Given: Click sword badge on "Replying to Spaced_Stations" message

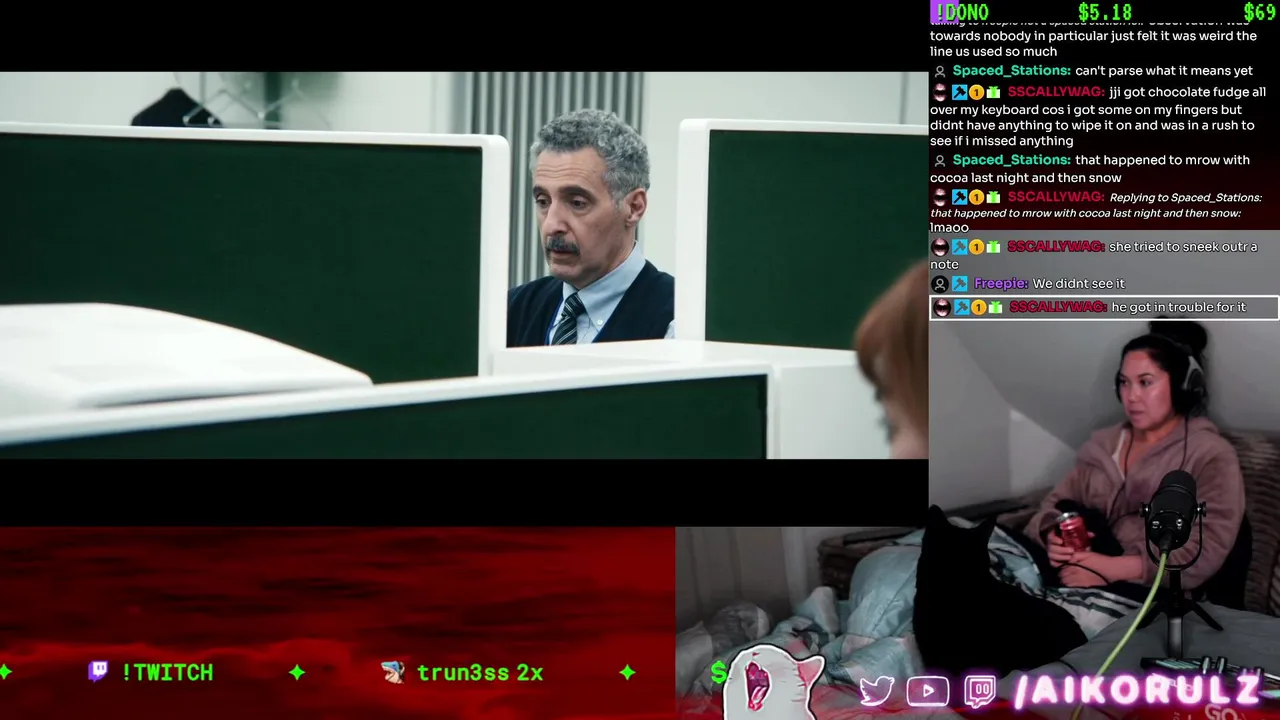Looking at the screenshot, I should tap(959, 197).
